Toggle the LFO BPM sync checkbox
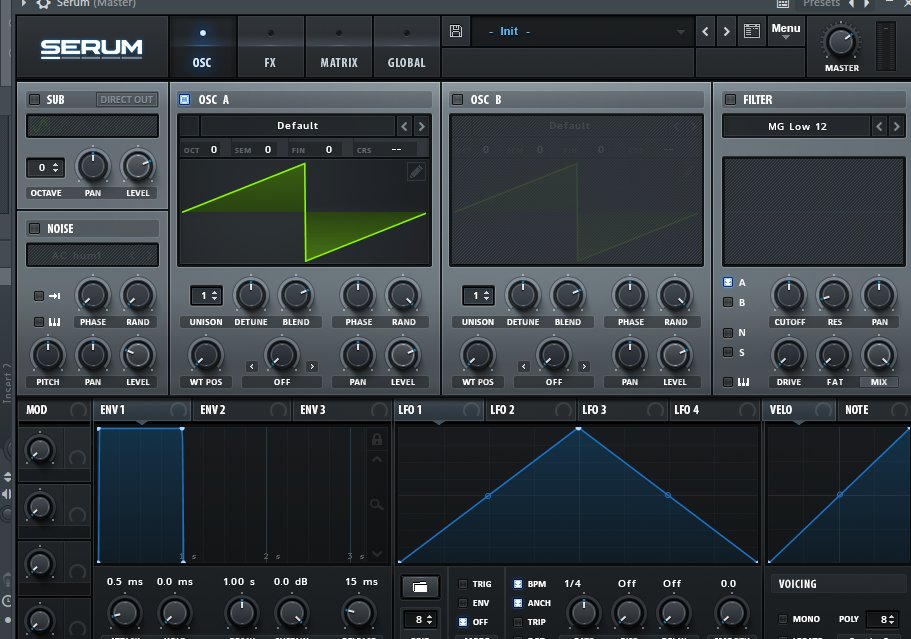 [x=518, y=584]
